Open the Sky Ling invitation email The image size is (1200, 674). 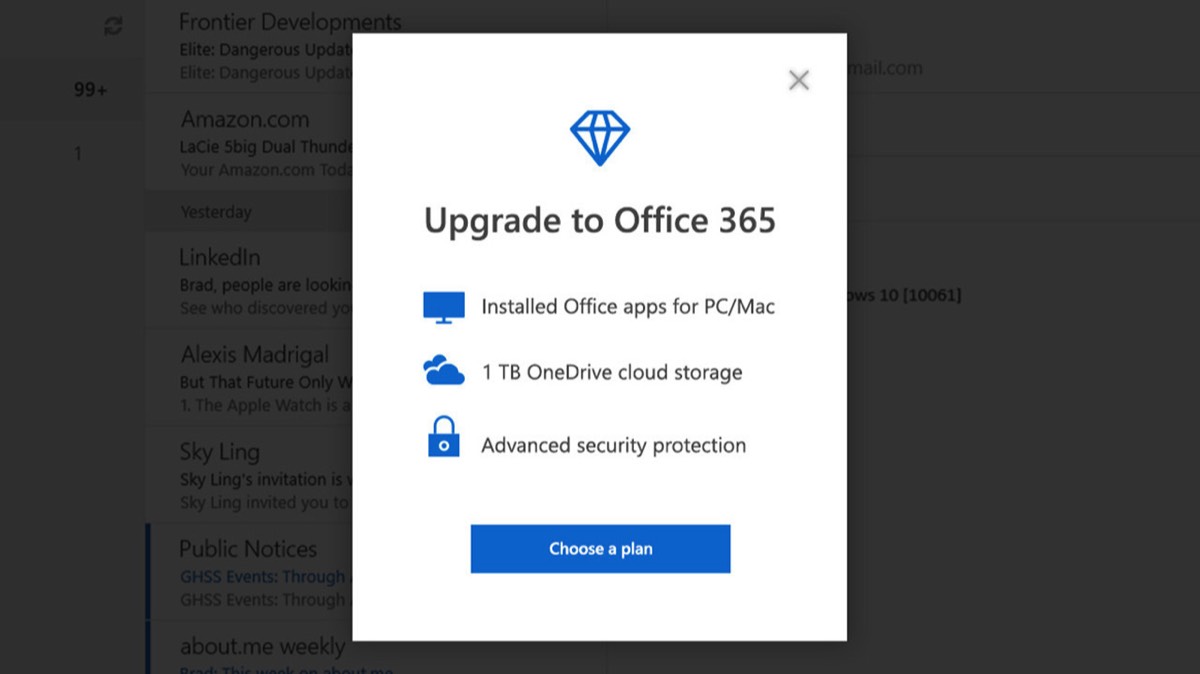tap(249, 475)
